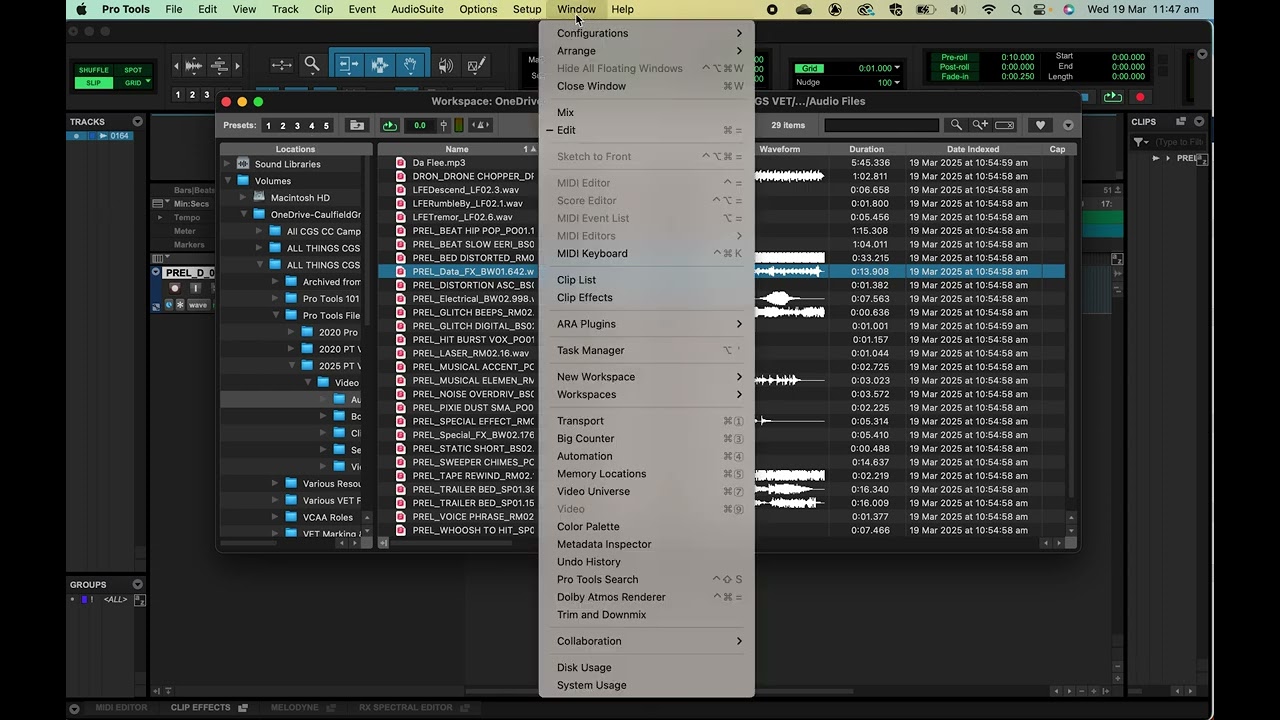Screen dimensions: 1280x720
Task: Collapse the Volumes tree item
Action: [x=227, y=181]
